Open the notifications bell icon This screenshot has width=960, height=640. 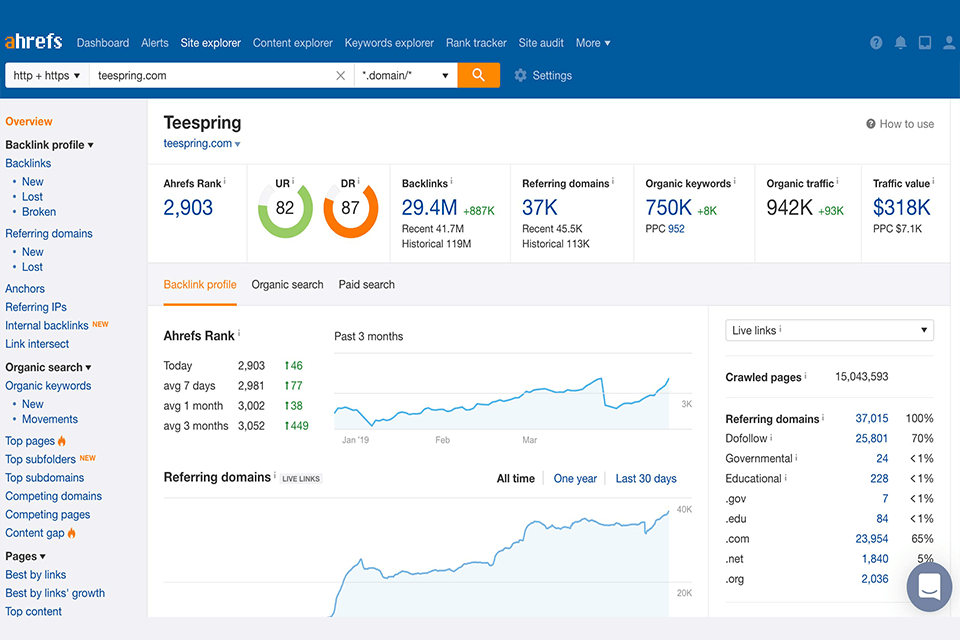tap(900, 43)
